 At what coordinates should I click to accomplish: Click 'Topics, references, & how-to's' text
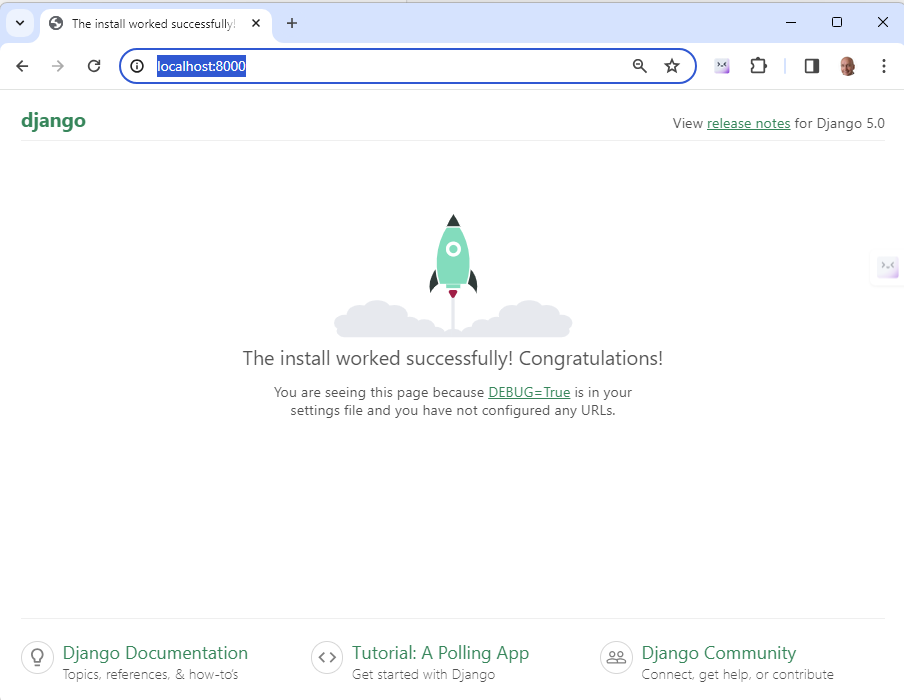click(x=150, y=675)
